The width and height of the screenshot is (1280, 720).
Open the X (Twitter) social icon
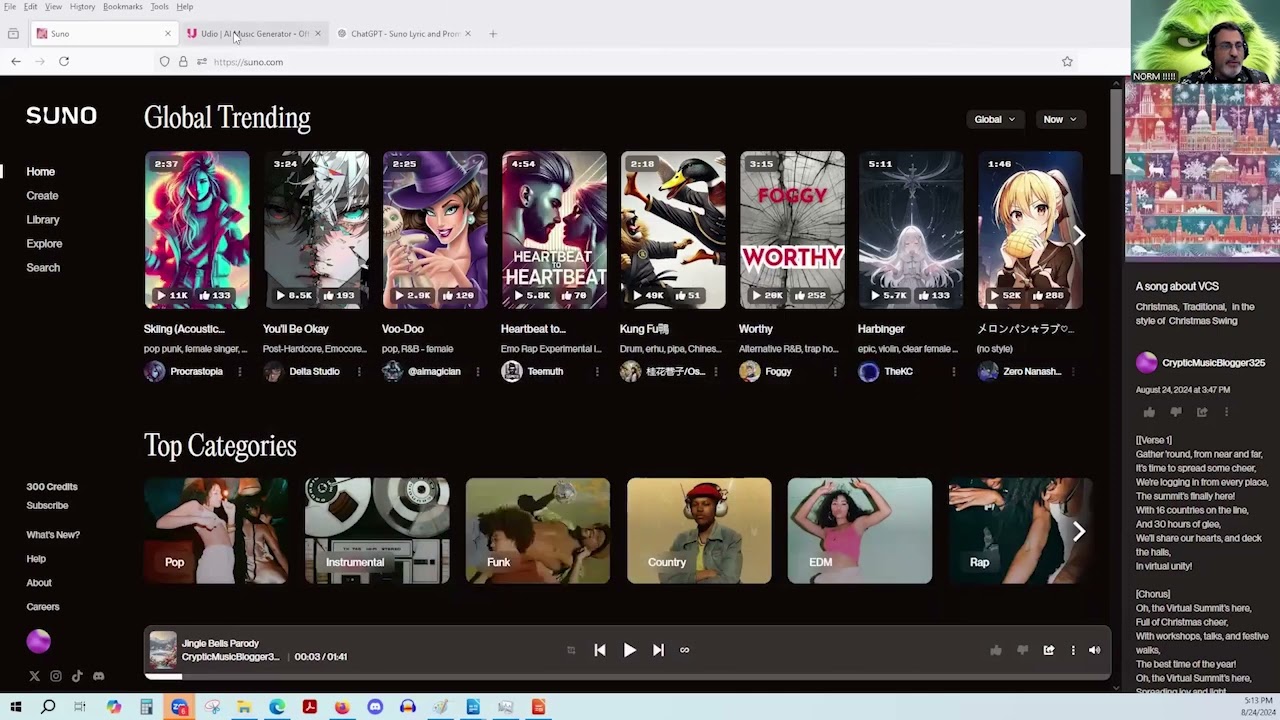coord(34,676)
